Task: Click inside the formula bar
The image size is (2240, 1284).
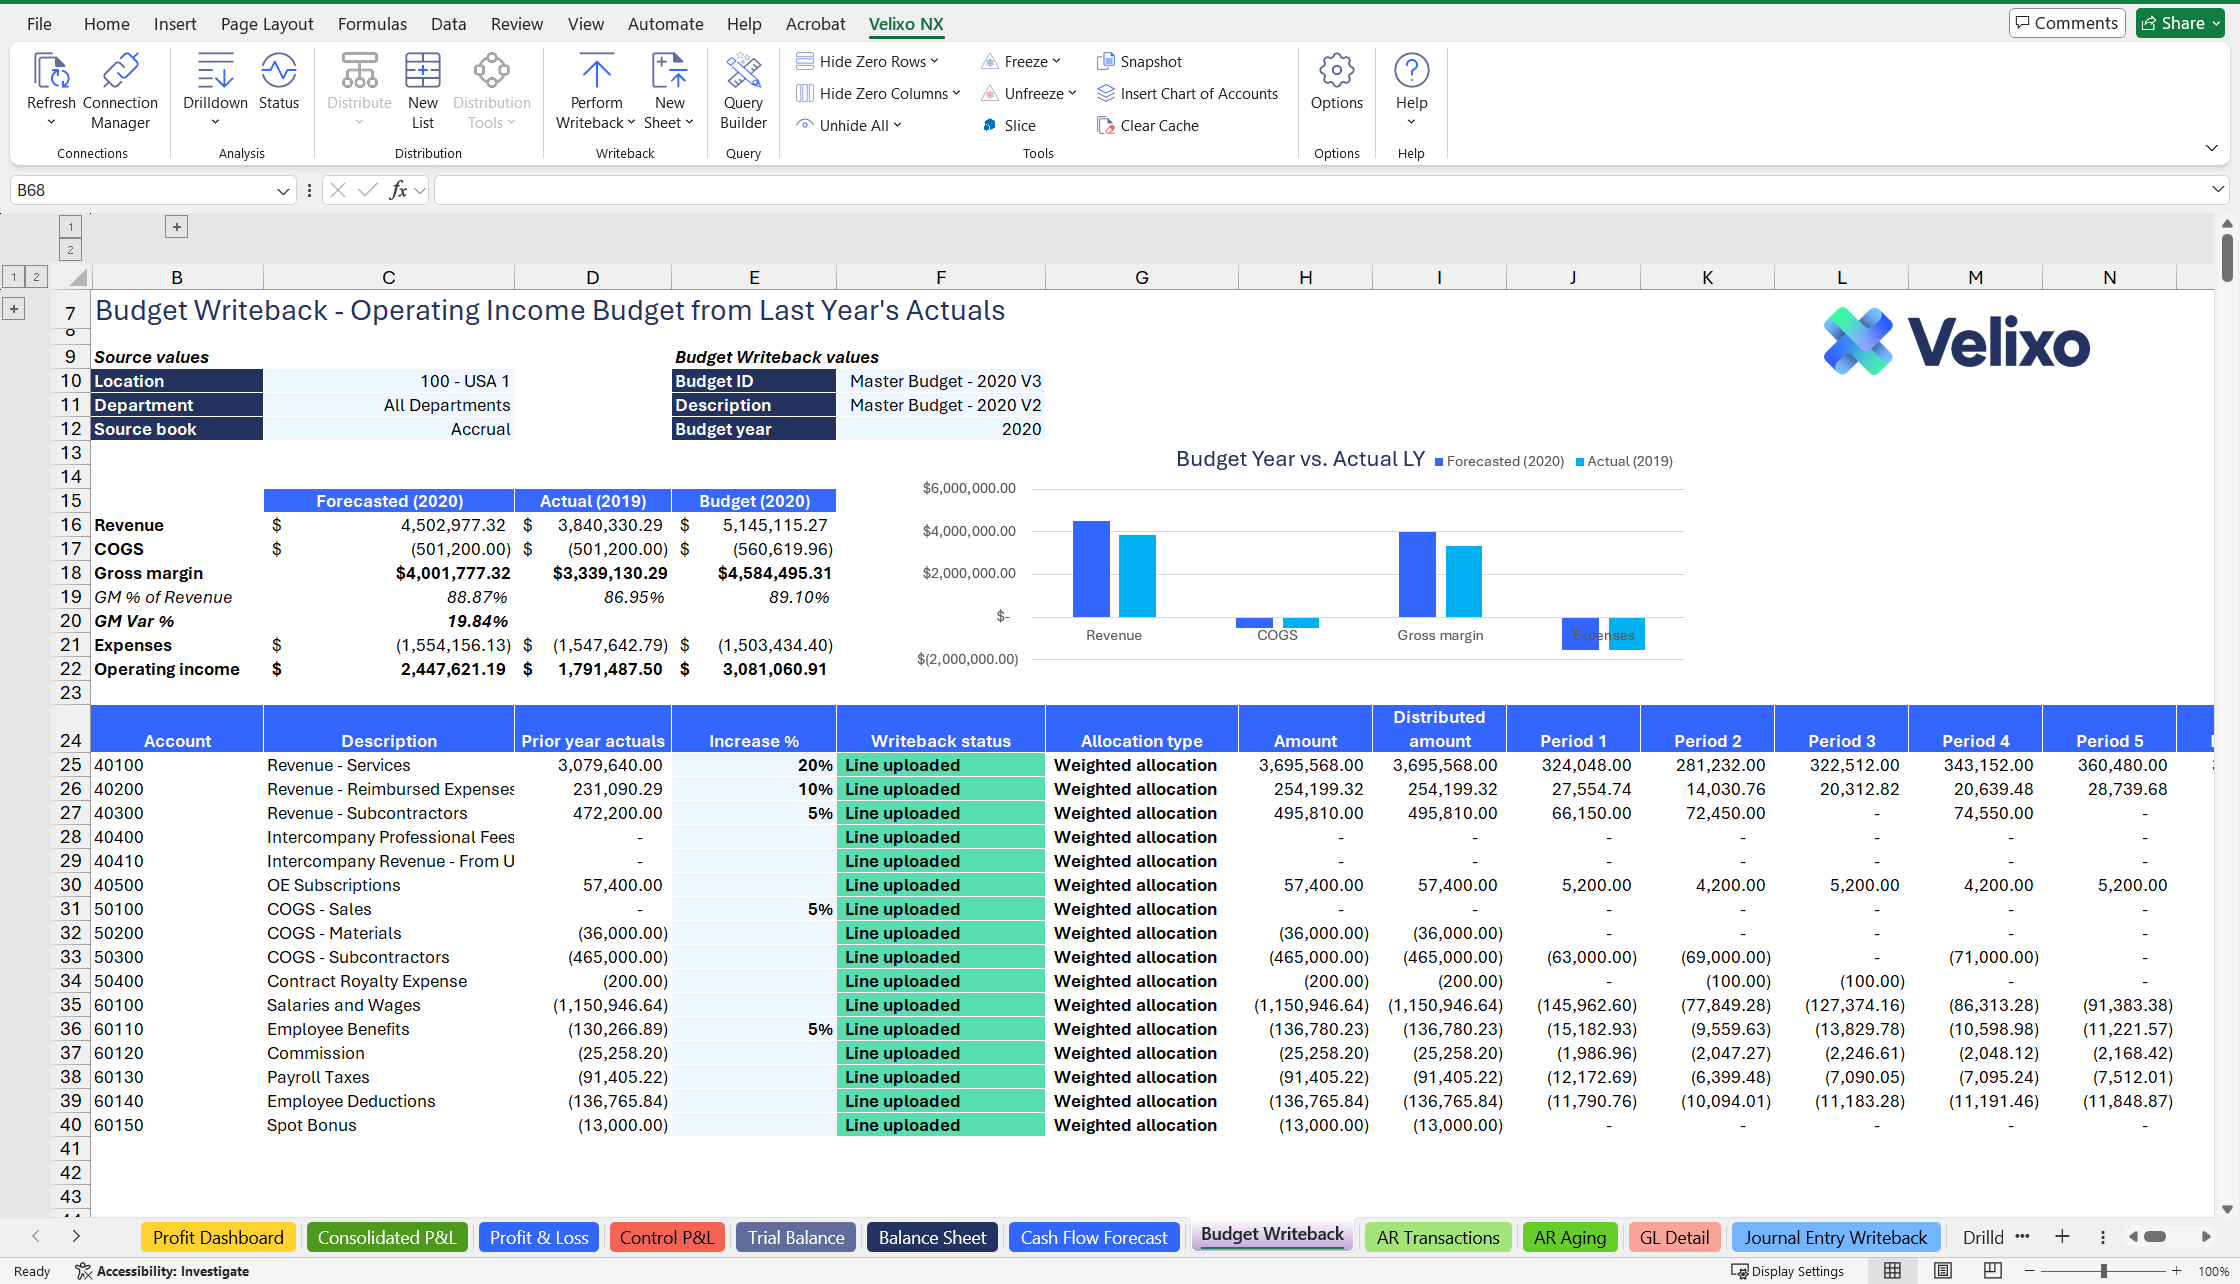Action: (x=1320, y=190)
